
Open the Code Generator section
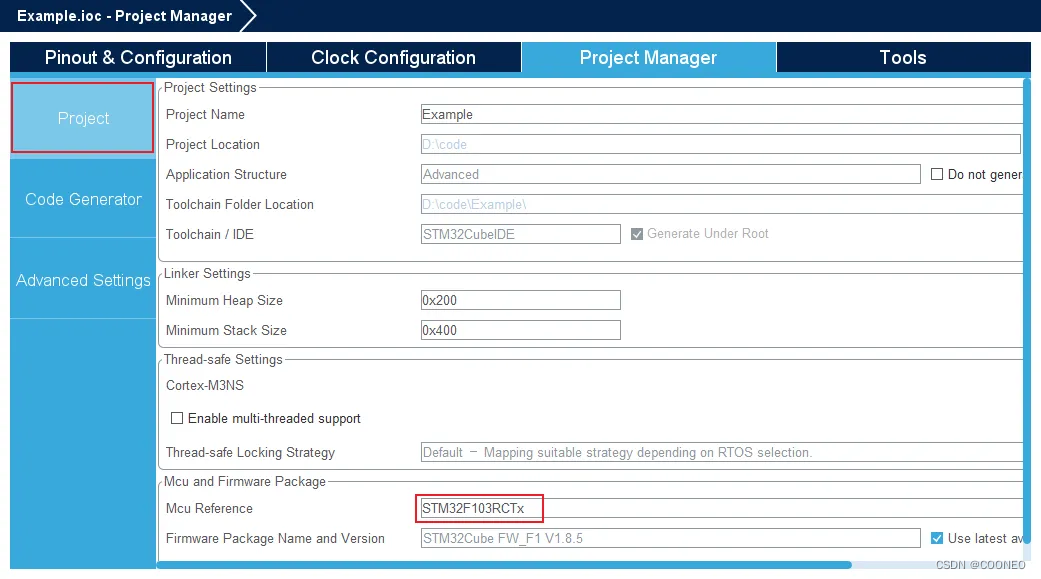pos(83,199)
